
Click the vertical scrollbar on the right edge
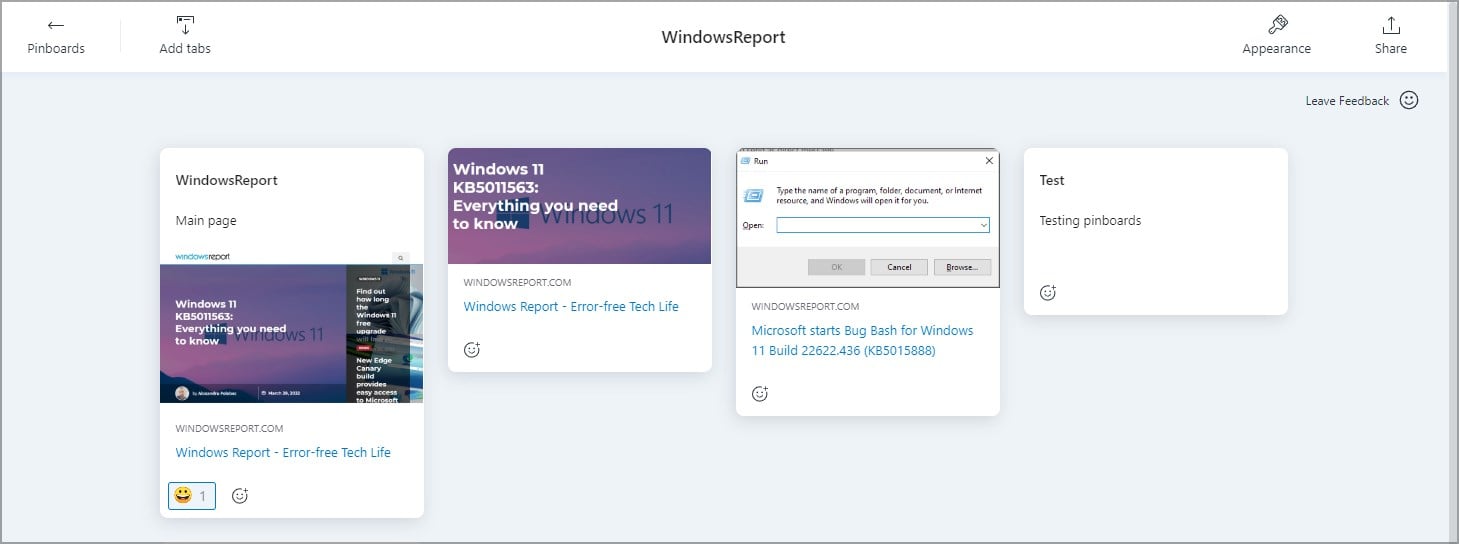(x=1452, y=272)
